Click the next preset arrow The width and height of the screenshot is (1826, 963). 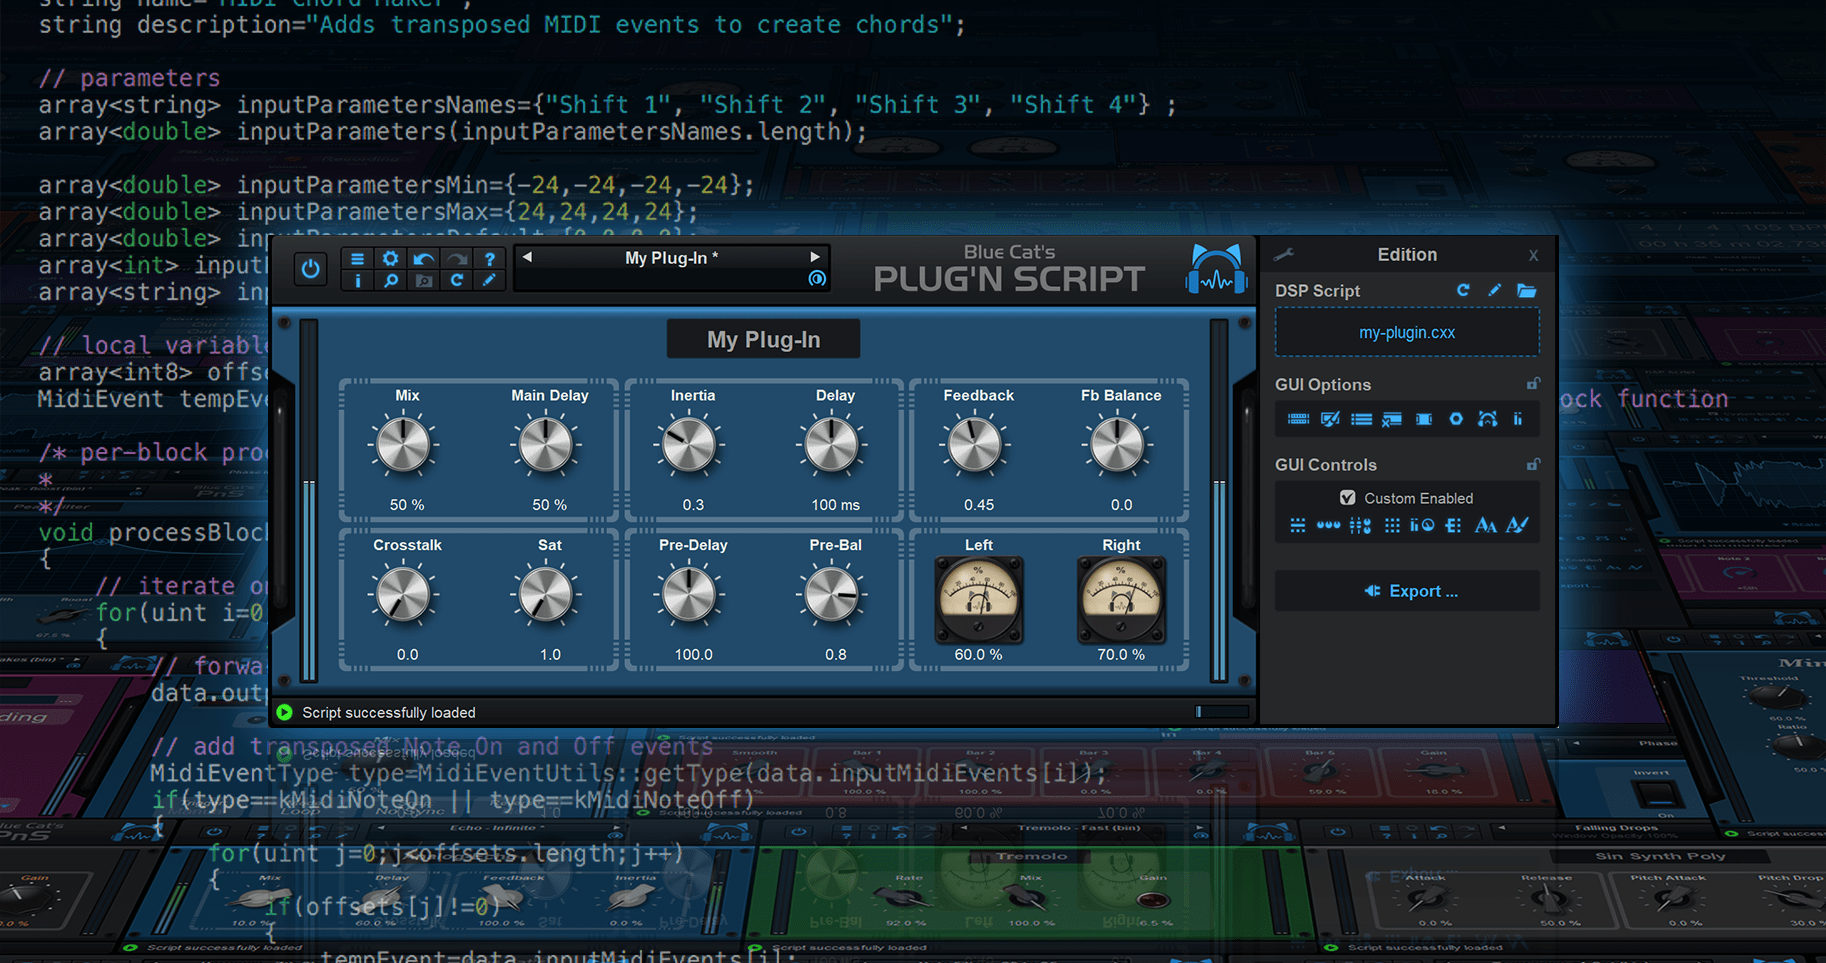(815, 256)
